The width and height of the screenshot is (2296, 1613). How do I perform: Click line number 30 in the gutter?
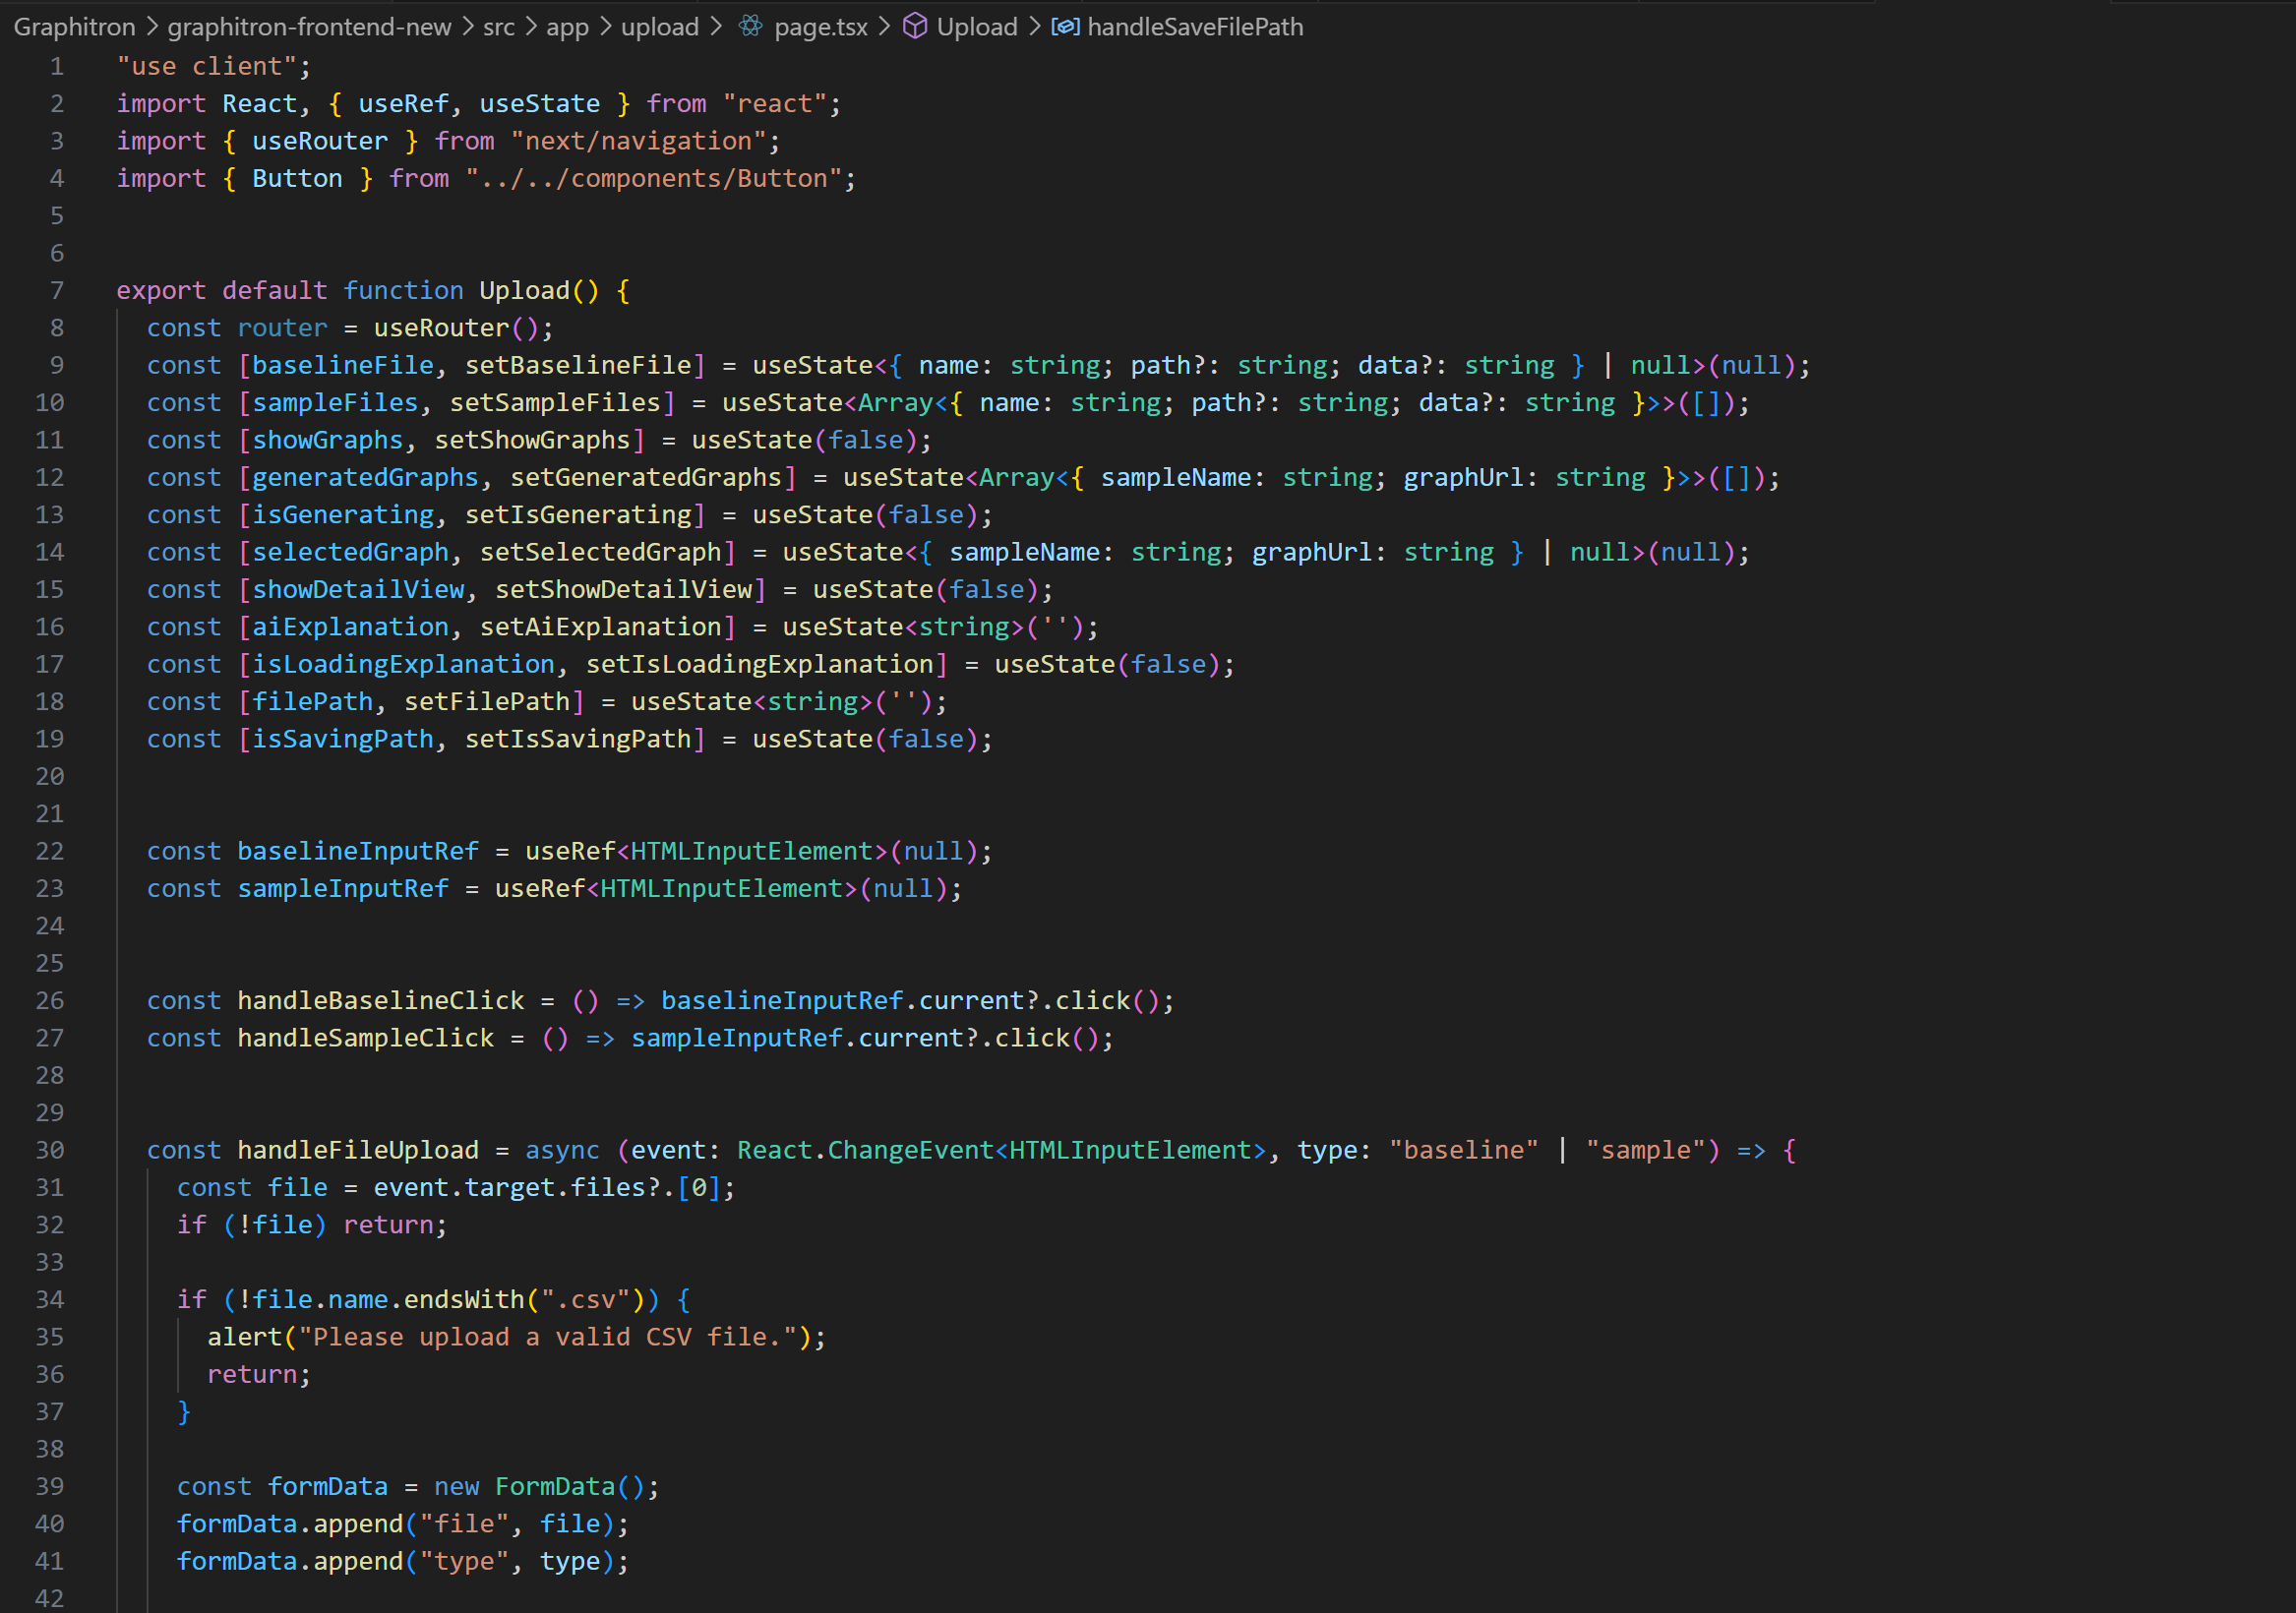pos(50,1150)
